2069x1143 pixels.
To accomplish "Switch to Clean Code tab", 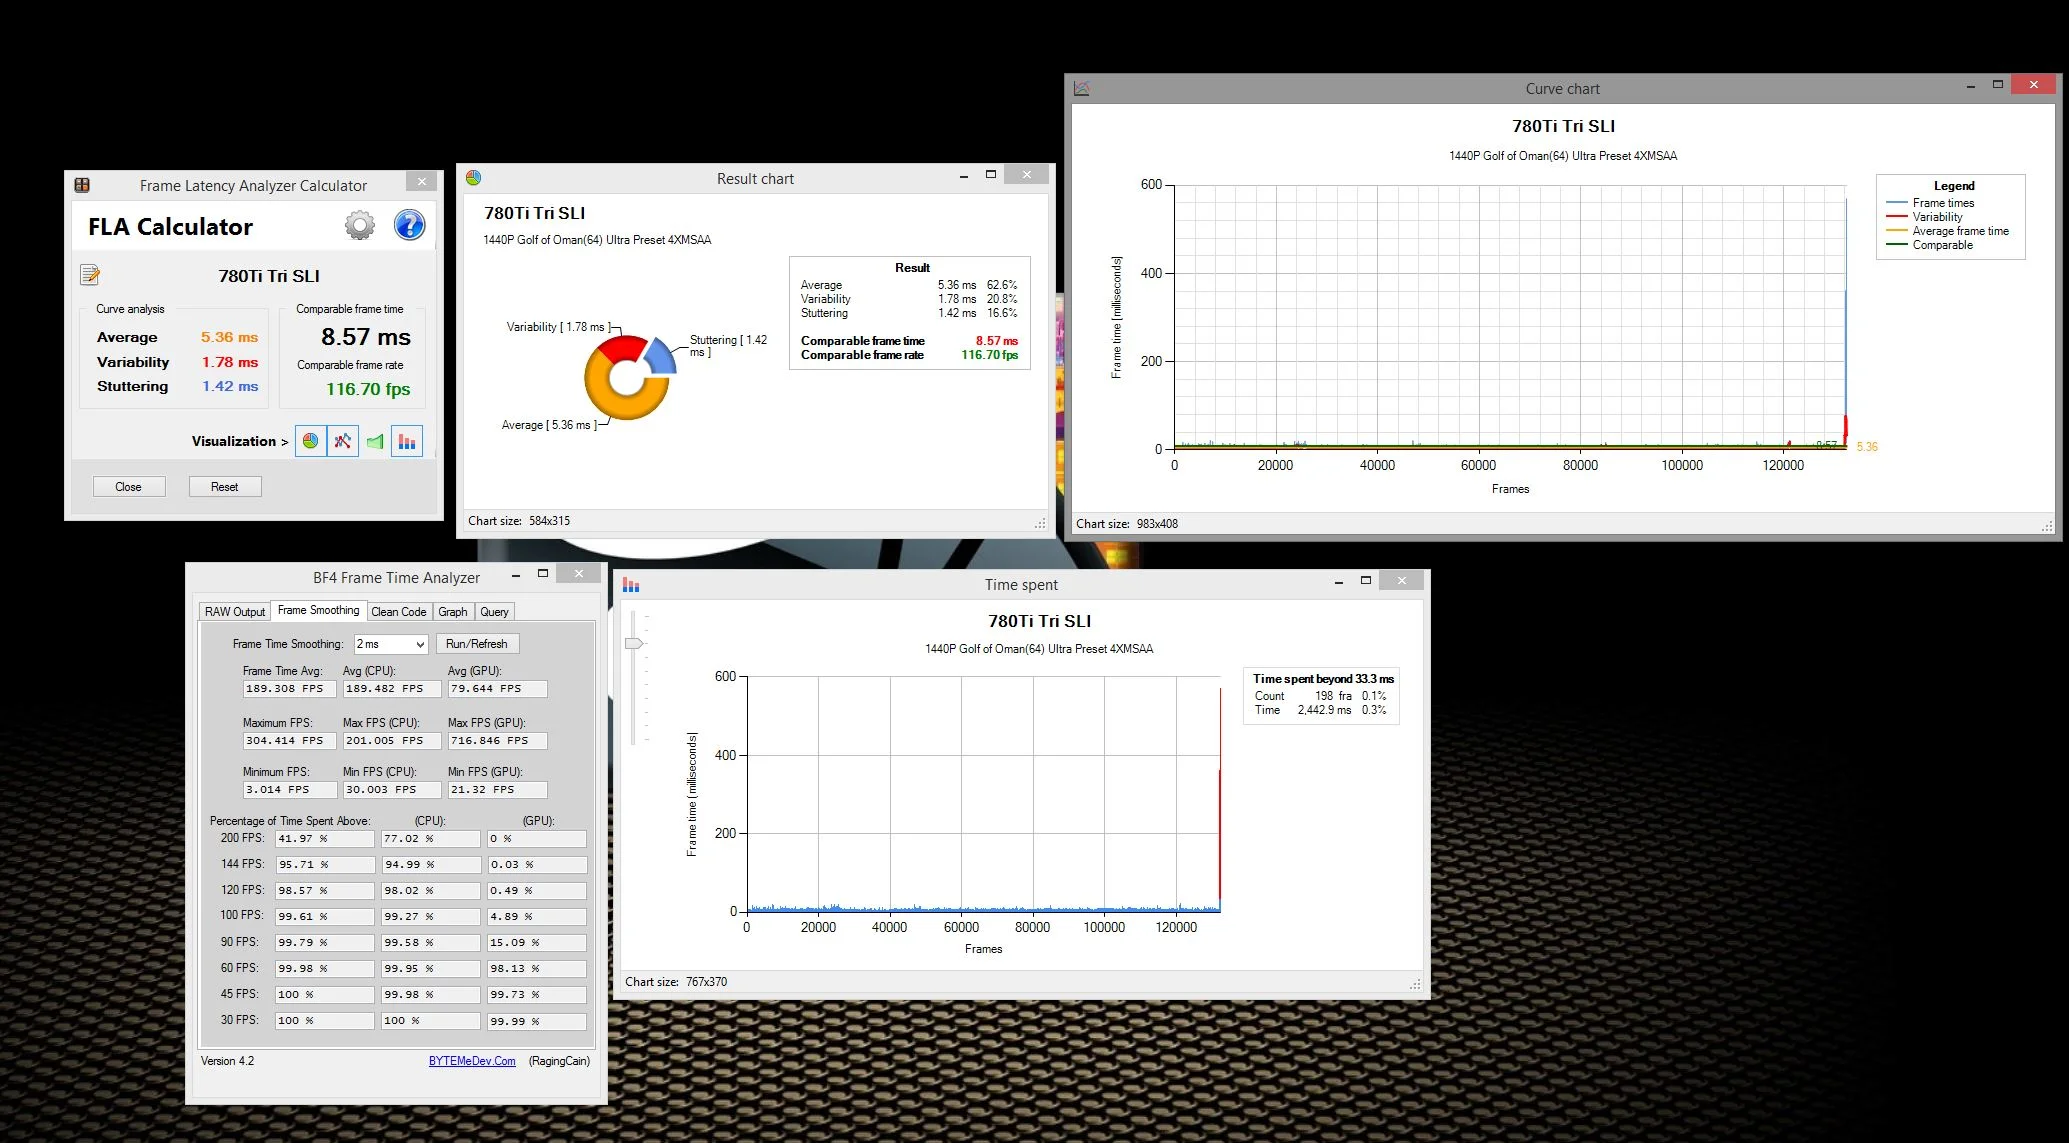I will tap(399, 612).
